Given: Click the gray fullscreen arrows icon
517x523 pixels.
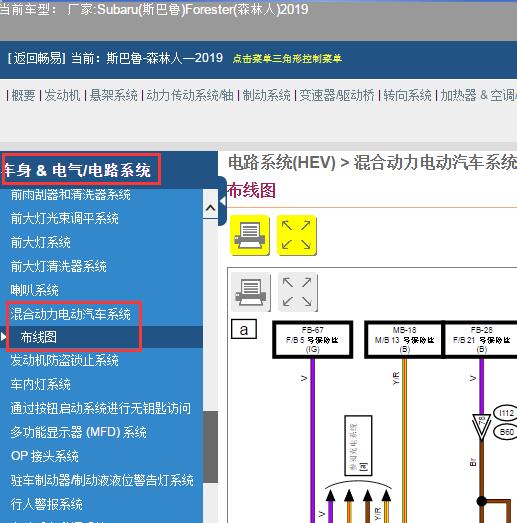Looking at the screenshot, I should click(x=298, y=292).
